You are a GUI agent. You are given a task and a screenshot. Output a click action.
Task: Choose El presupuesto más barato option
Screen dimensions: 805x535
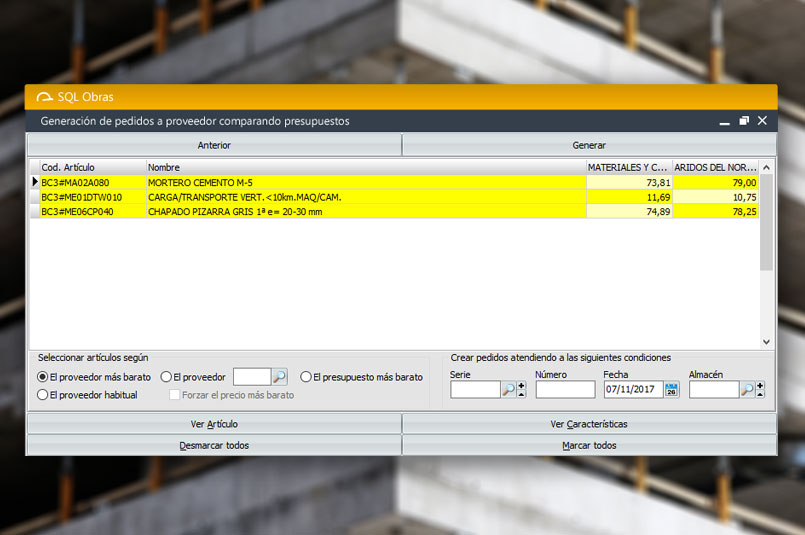coord(306,377)
